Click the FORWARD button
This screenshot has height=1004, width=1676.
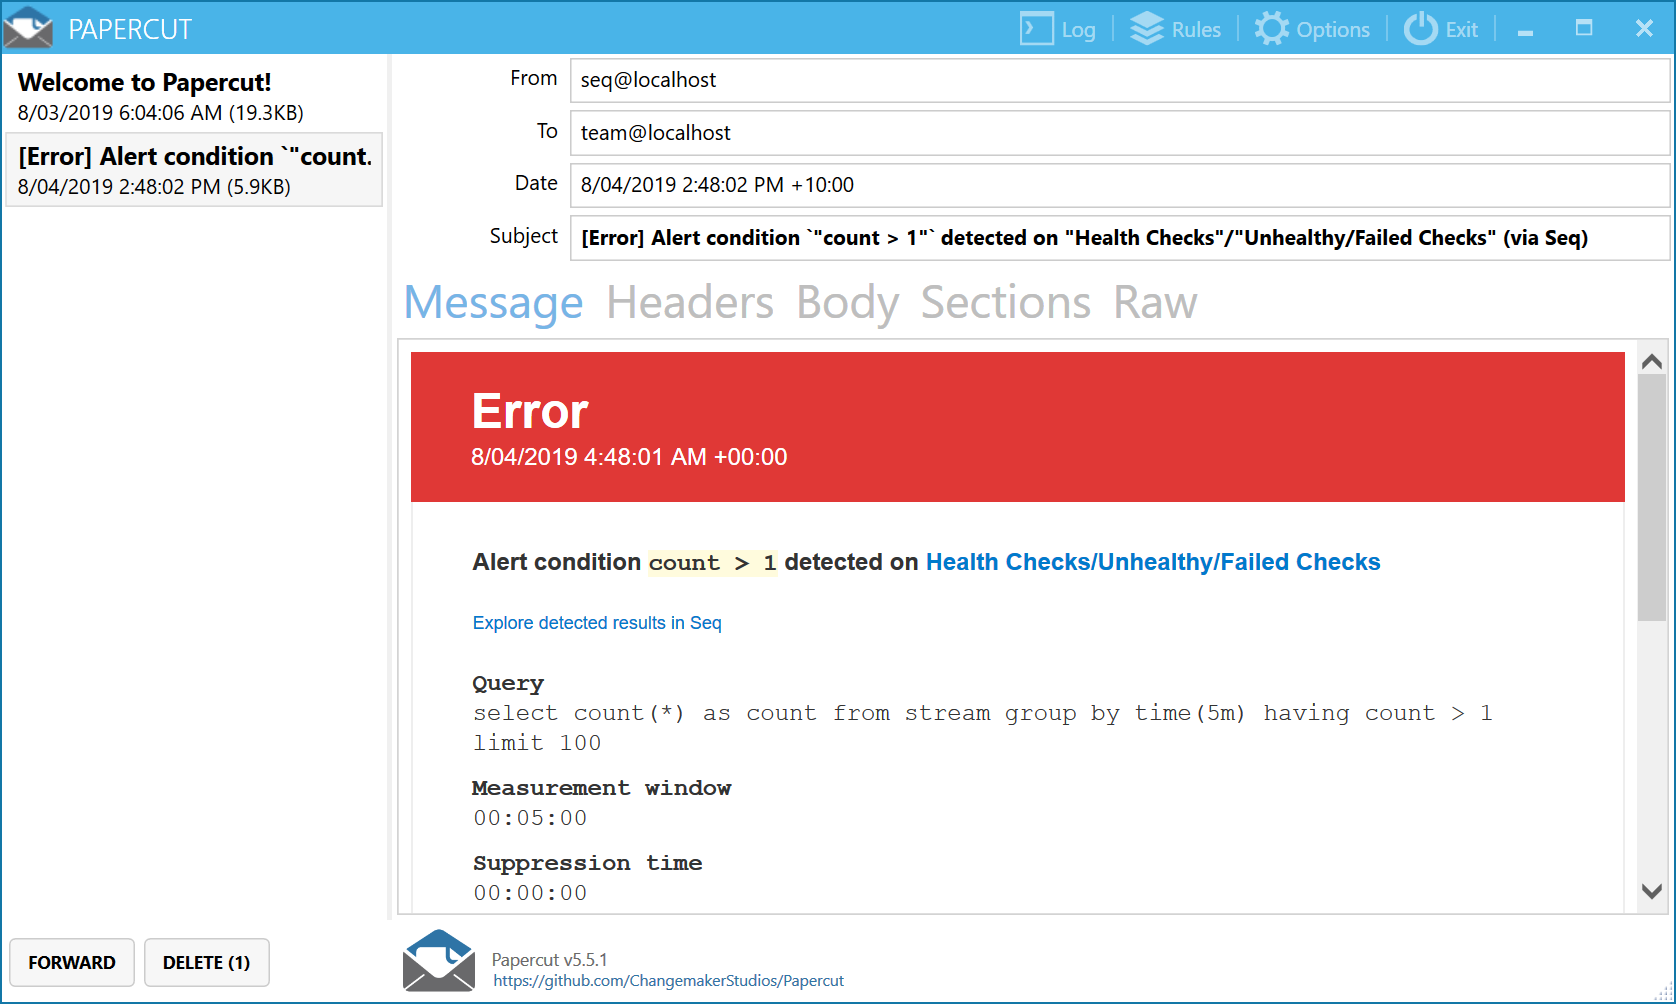tap(72, 962)
